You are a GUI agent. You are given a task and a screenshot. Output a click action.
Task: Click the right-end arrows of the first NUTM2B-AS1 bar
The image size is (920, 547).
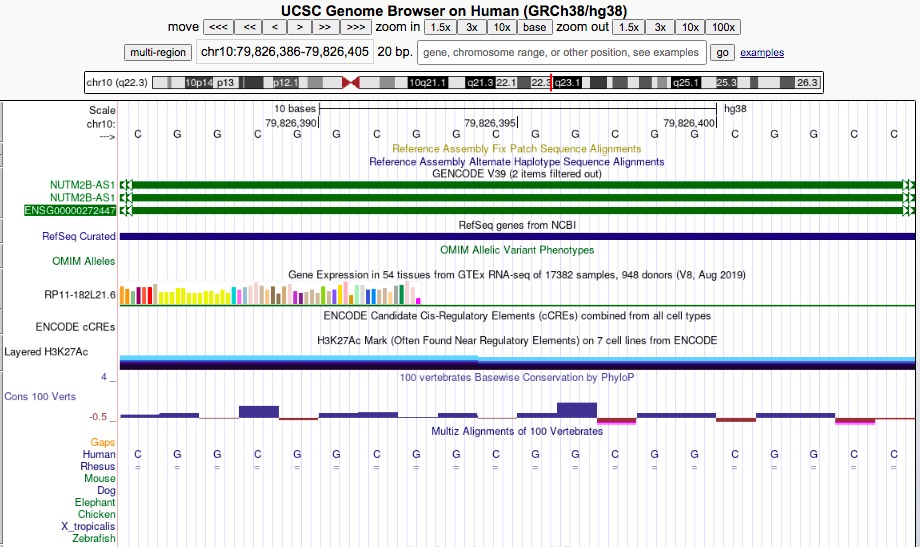909,185
